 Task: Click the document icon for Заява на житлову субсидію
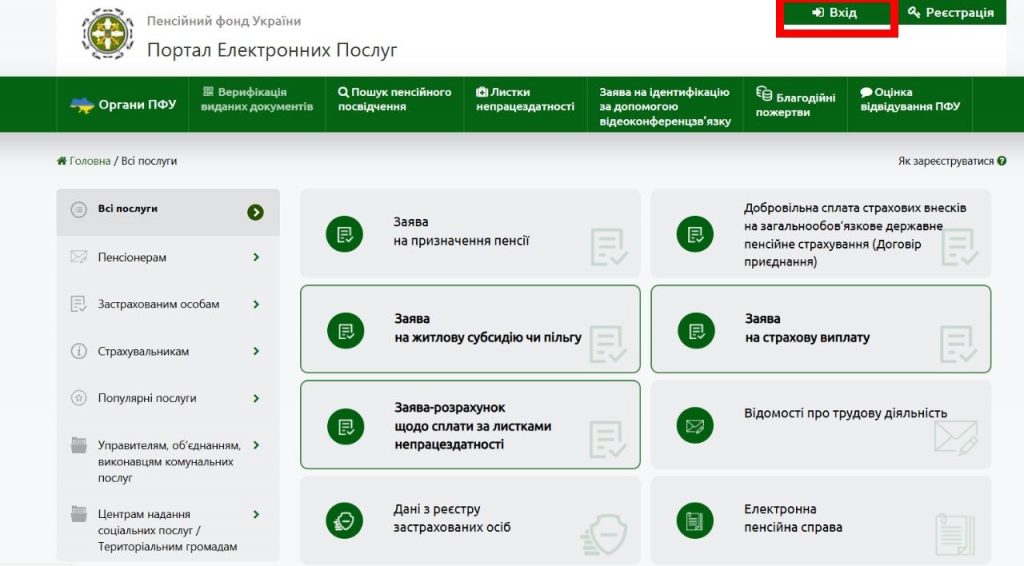pos(345,329)
